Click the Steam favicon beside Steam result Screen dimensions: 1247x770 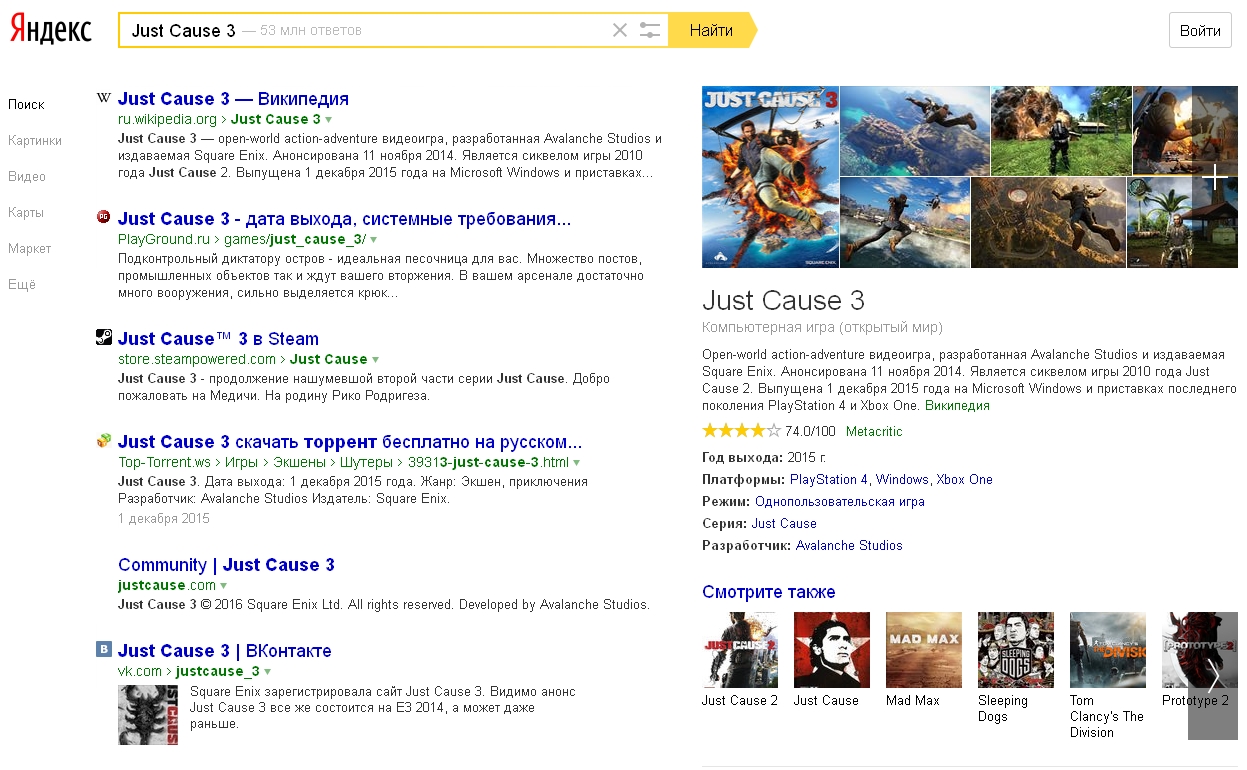(x=104, y=337)
